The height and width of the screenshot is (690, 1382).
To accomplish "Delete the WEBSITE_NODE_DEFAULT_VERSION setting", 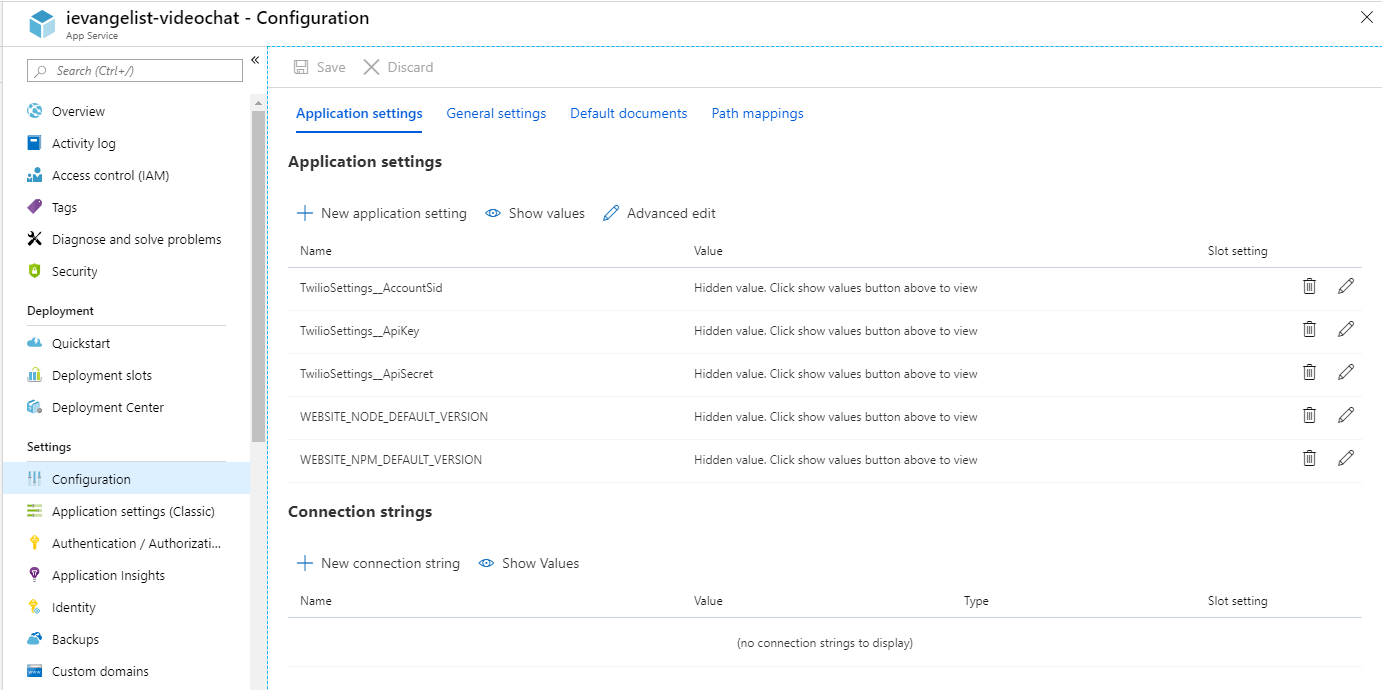I will tap(1309, 415).
